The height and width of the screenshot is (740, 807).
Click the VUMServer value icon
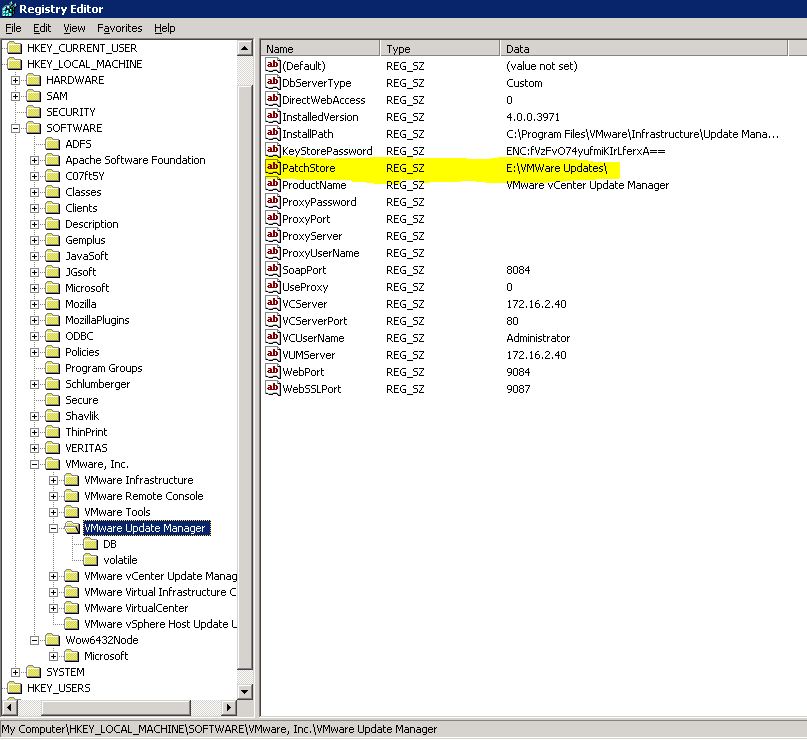(x=272, y=354)
